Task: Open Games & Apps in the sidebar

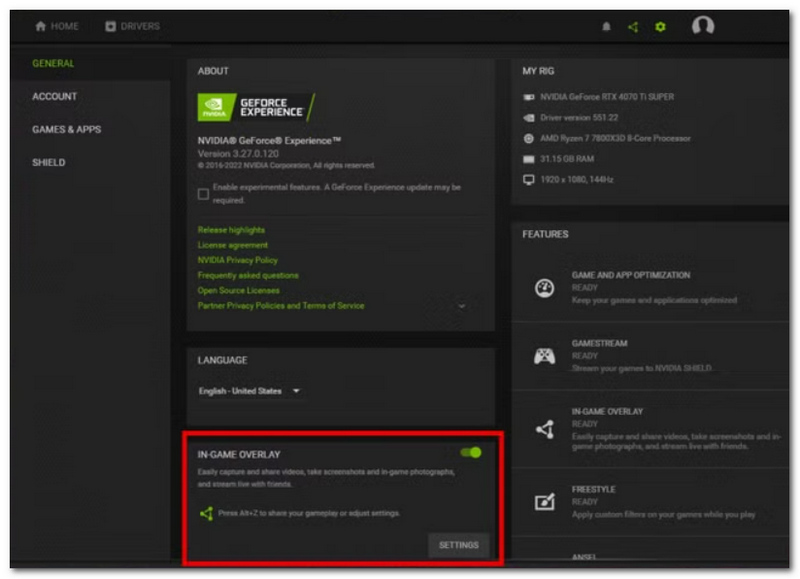Action: point(66,130)
